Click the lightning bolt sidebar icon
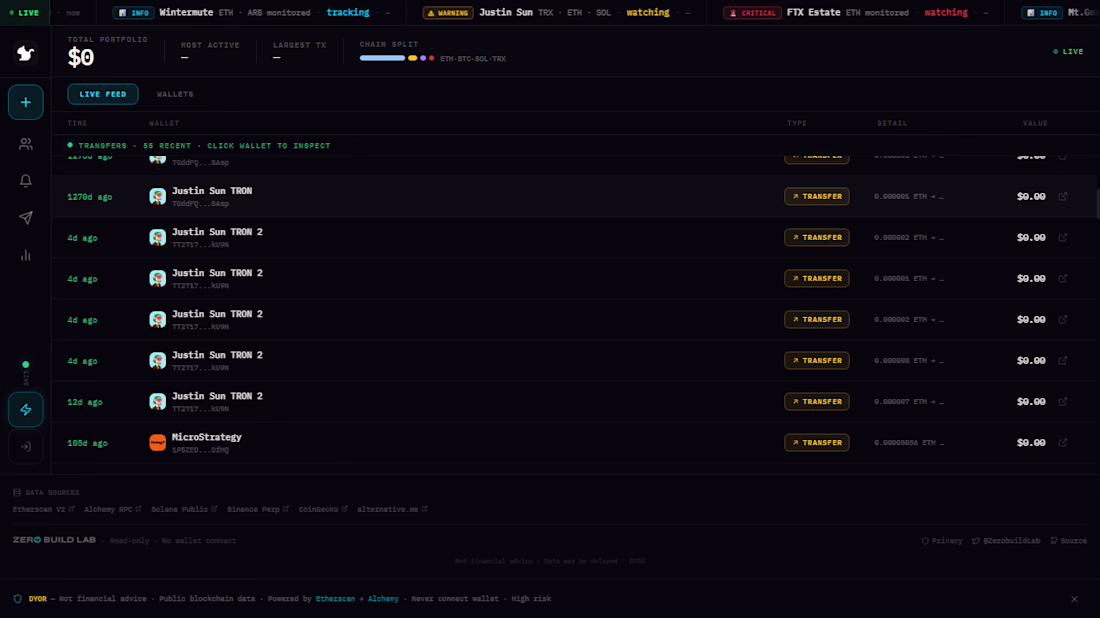This screenshot has width=1100, height=618. (25, 410)
